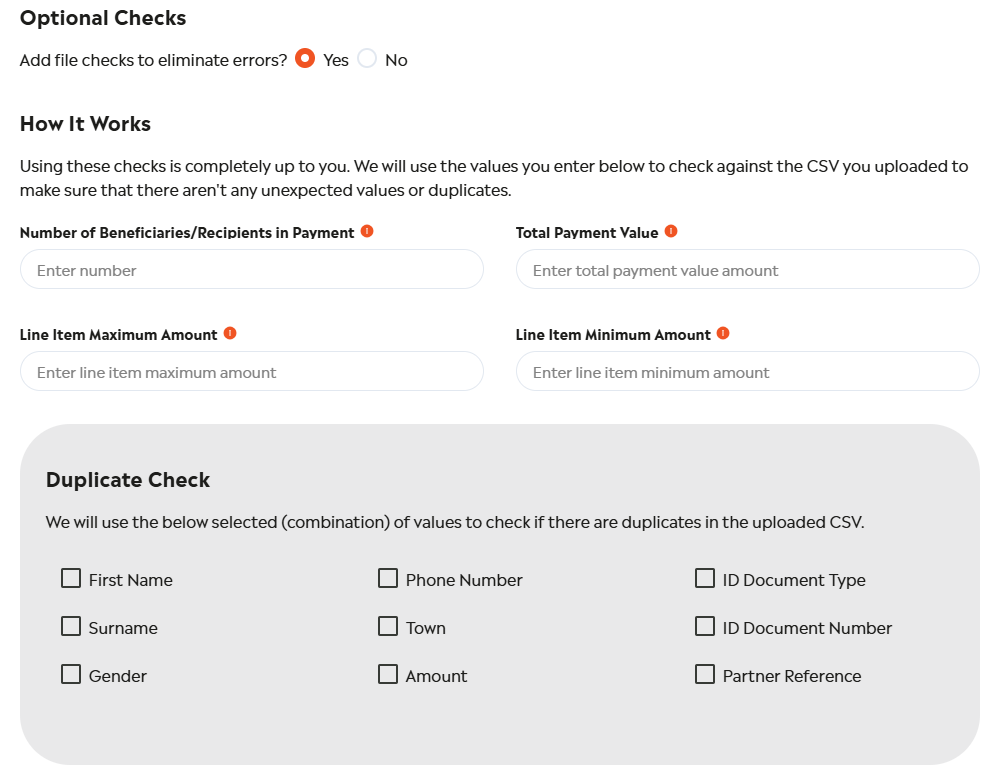Click the line item maximum amount field
Viewport: 994px width, 780px height.
coord(251,372)
